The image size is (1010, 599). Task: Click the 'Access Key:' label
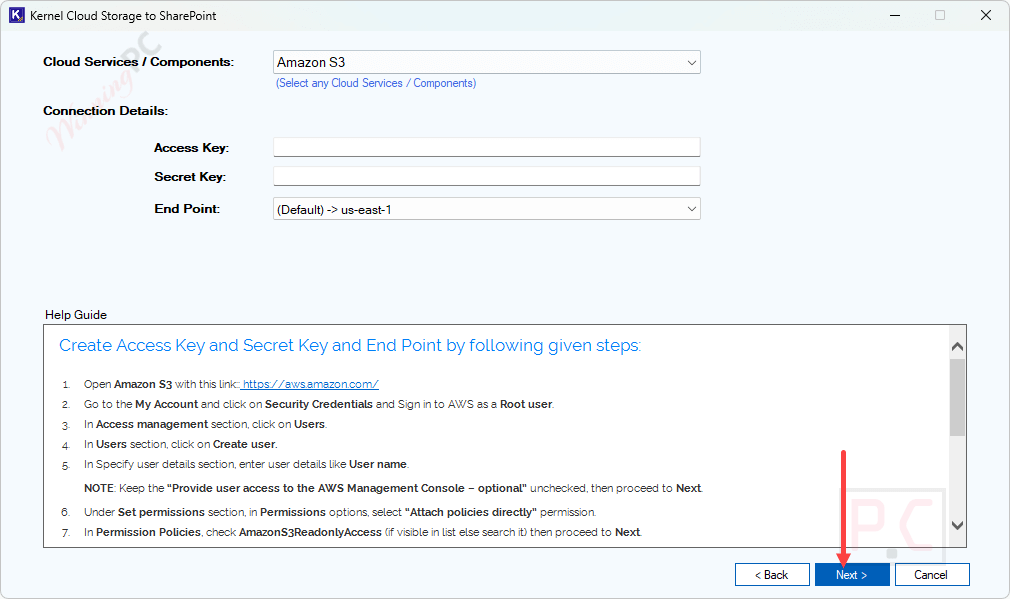click(x=191, y=148)
